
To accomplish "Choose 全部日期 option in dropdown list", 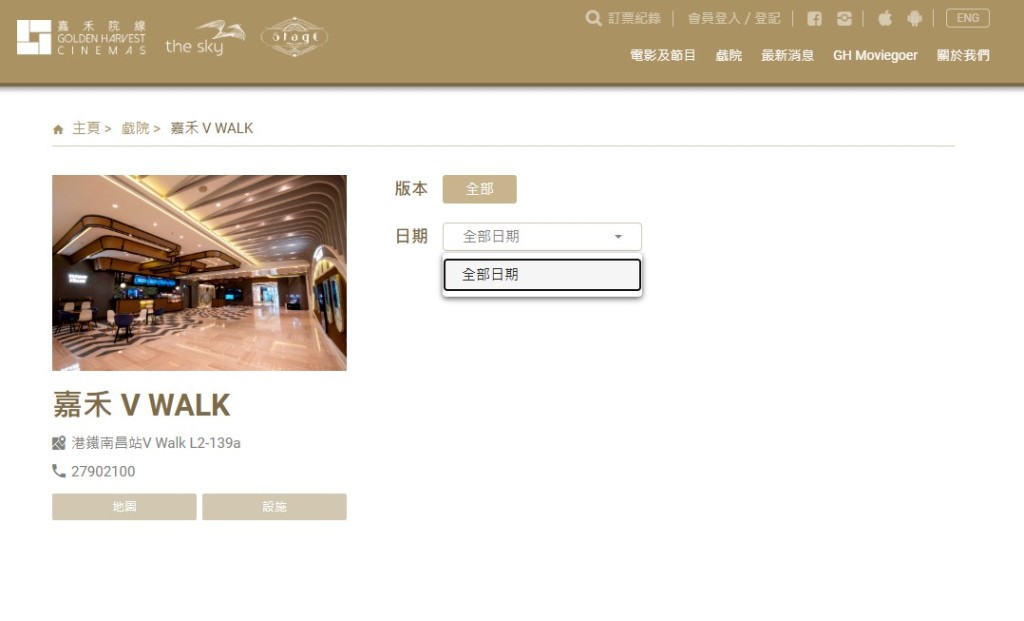I will (x=542, y=275).
